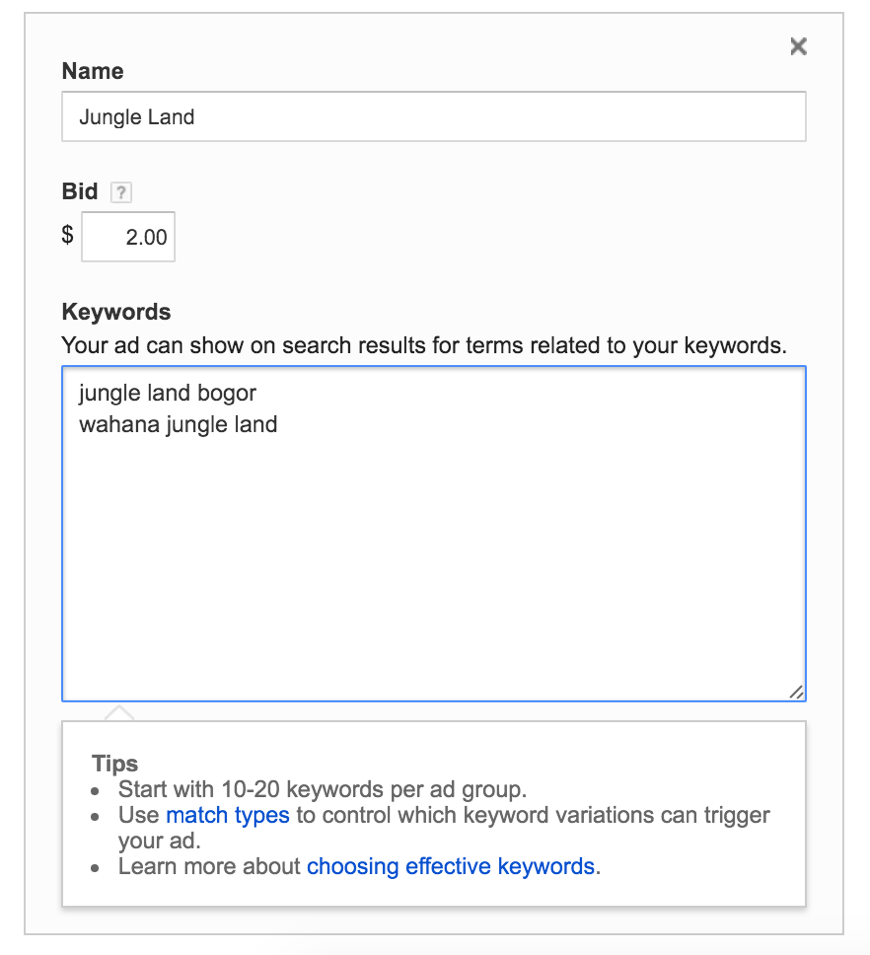Open the choosing effective keywords link
The width and height of the screenshot is (870, 955).
[x=451, y=866]
